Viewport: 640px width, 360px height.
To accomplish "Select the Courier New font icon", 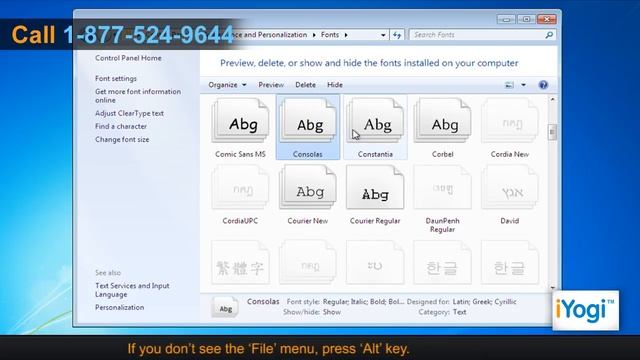I will tap(308, 187).
